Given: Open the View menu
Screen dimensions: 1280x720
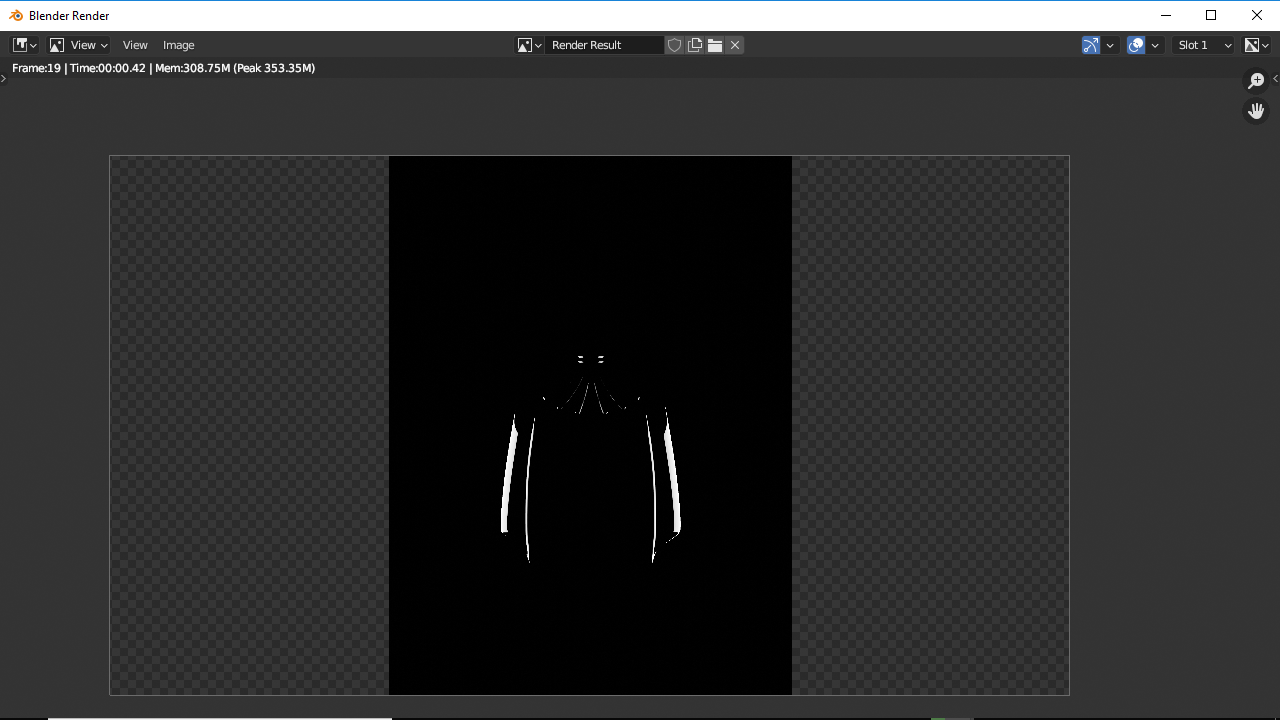Looking at the screenshot, I should click(135, 45).
